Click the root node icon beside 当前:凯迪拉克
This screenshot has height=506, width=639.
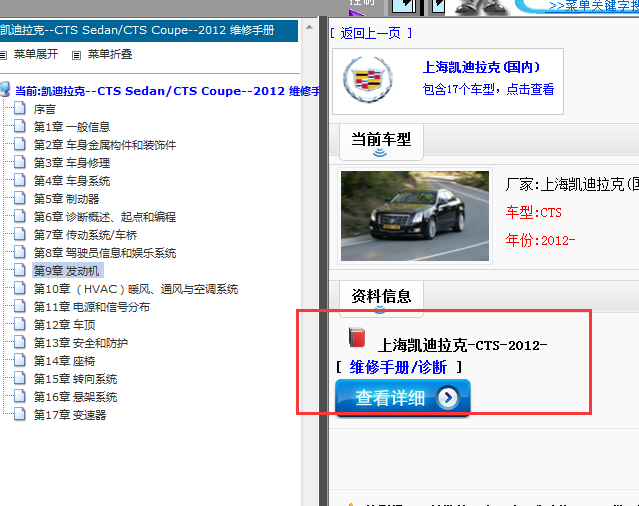[5, 89]
